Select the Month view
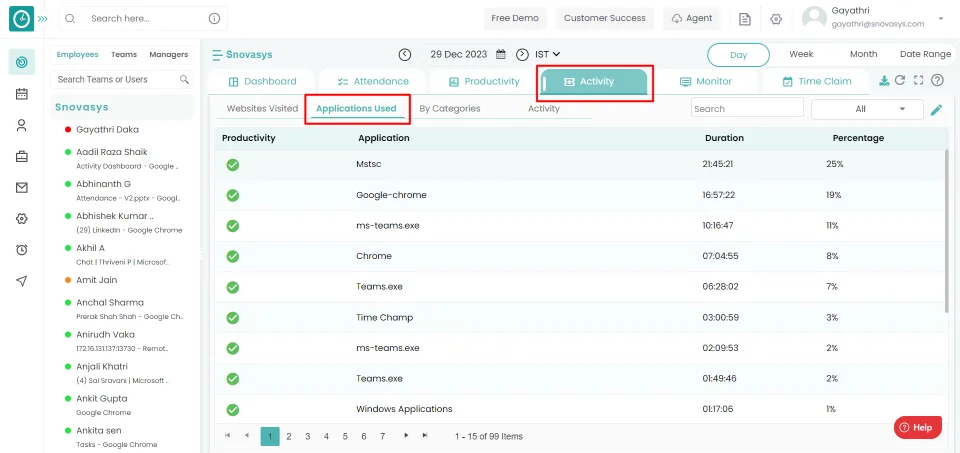This screenshot has height=453, width=960. [x=863, y=54]
